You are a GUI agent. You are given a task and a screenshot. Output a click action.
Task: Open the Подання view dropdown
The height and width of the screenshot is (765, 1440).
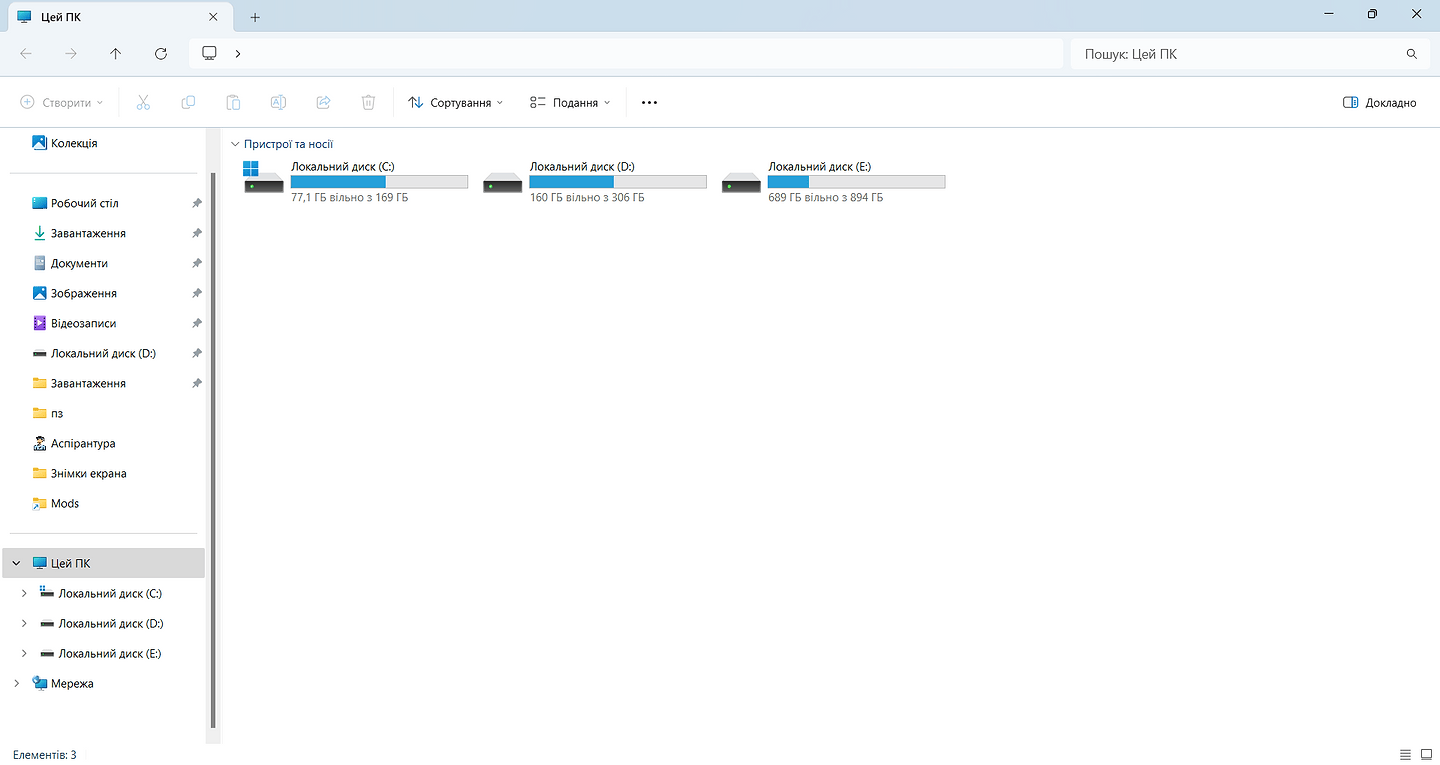tap(570, 102)
